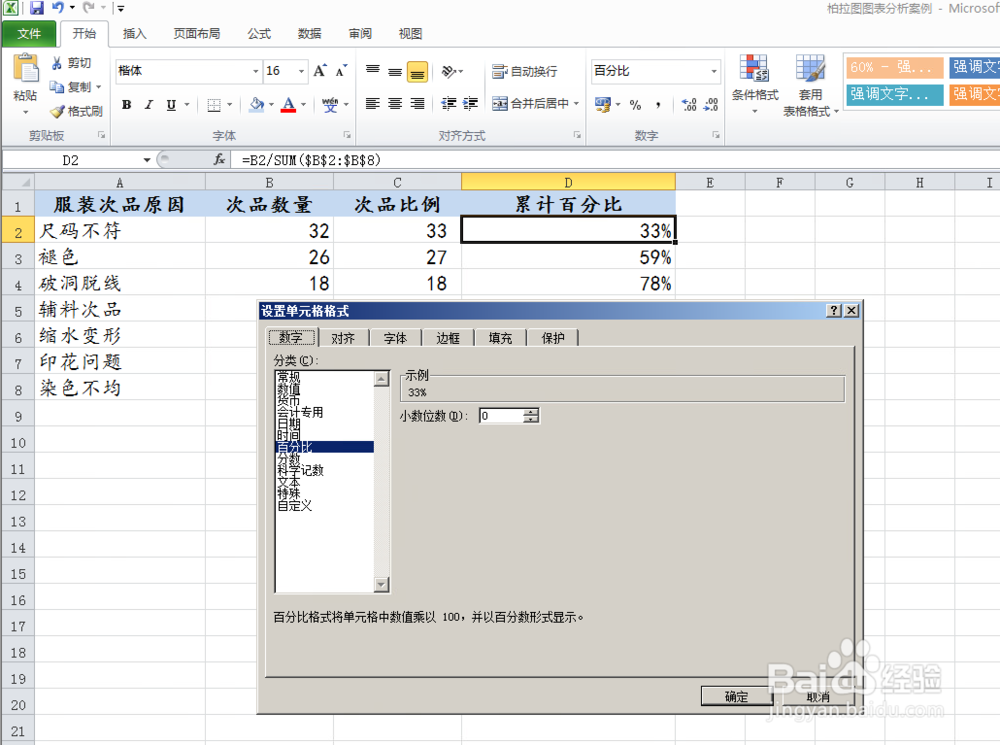The height and width of the screenshot is (745, 1000).
Task: Open 套用表格格式 table styles
Action: 811,85
